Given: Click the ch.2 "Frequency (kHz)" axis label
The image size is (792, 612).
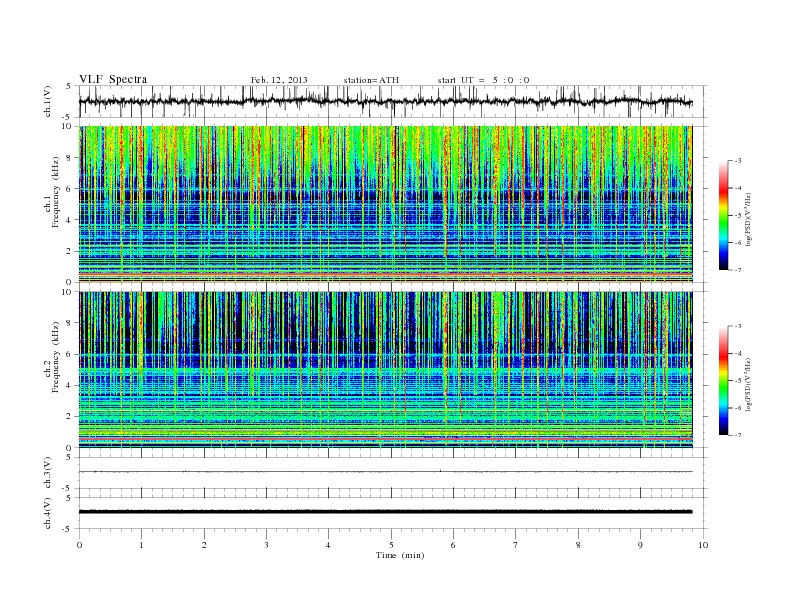Looking at the screenshot, I should click(56, 357).
